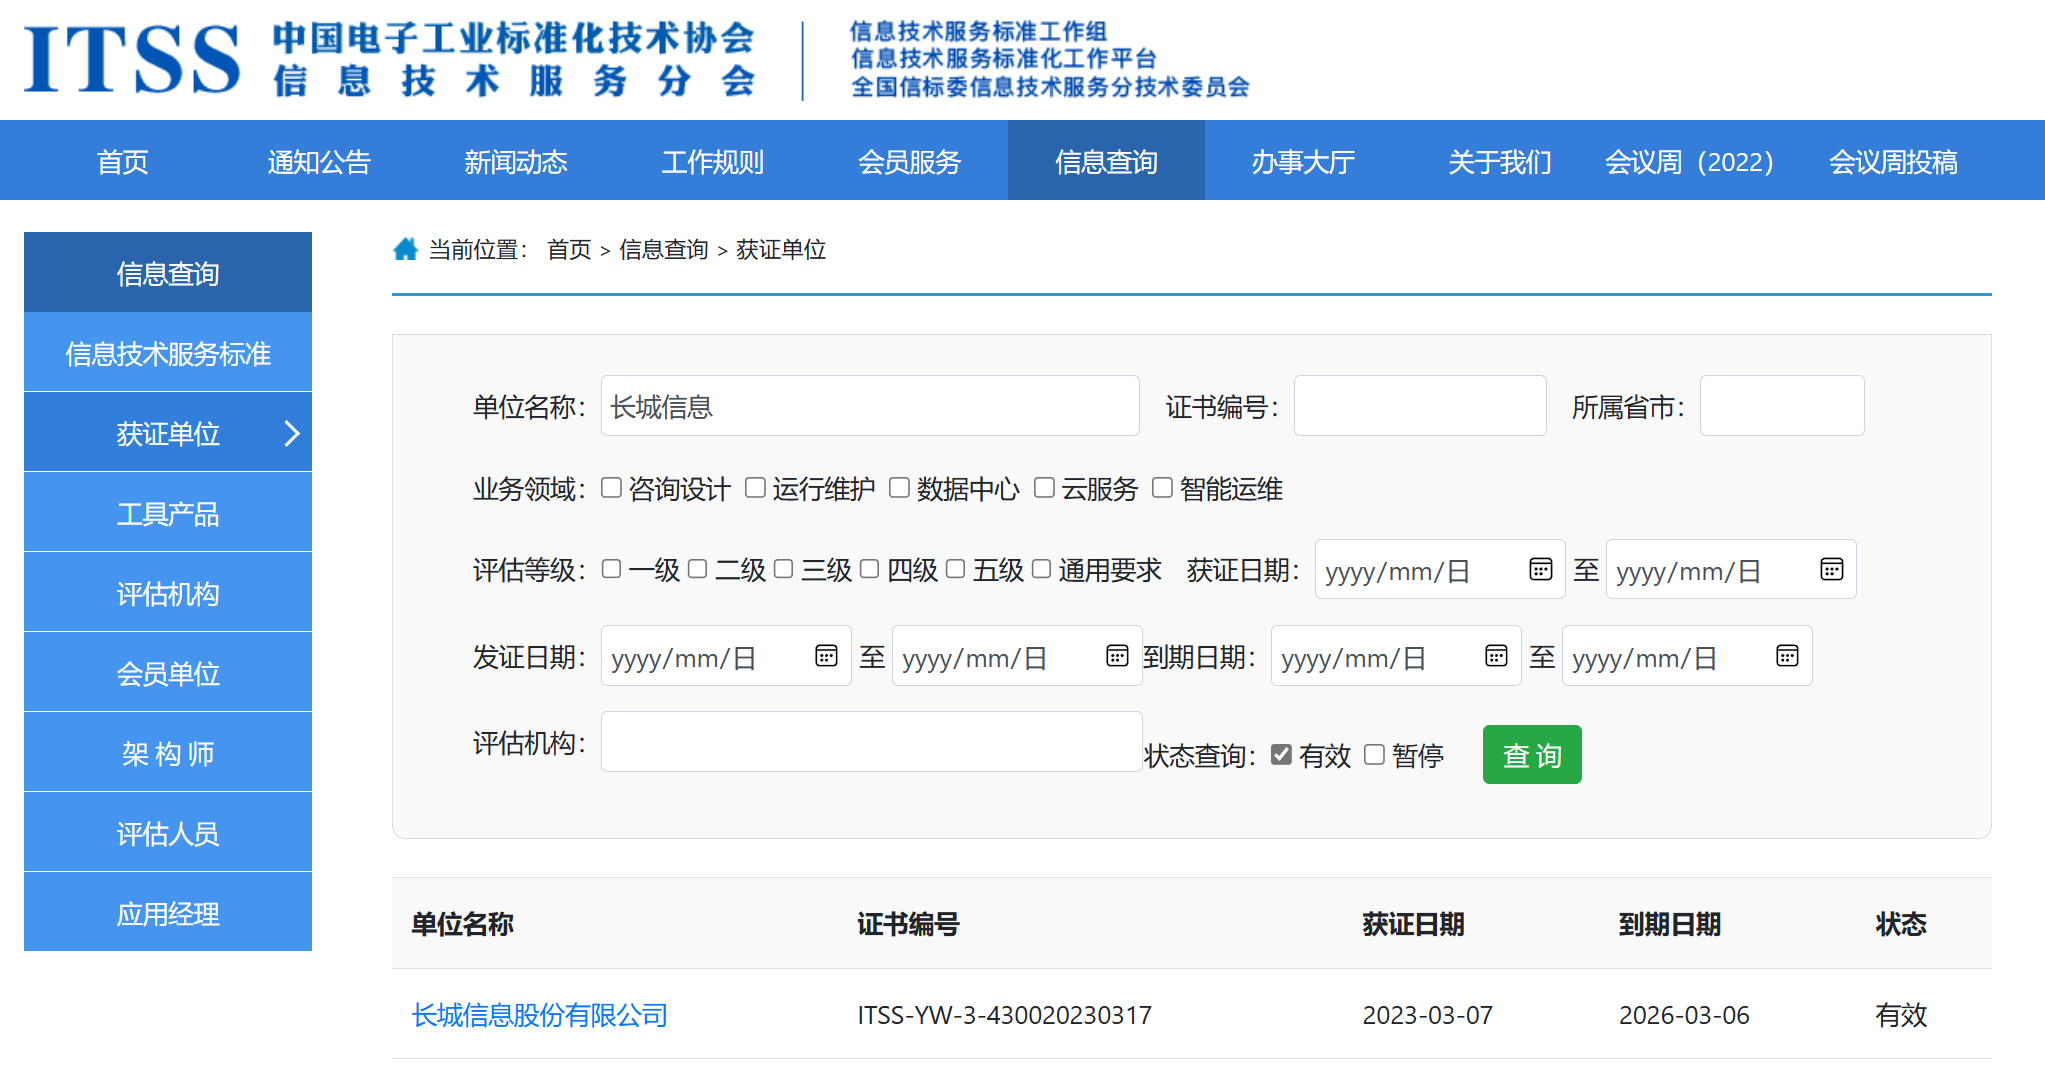
Task: Check the 一级 level checkbox
Action: pyautogui.click(x=612, y=569)
